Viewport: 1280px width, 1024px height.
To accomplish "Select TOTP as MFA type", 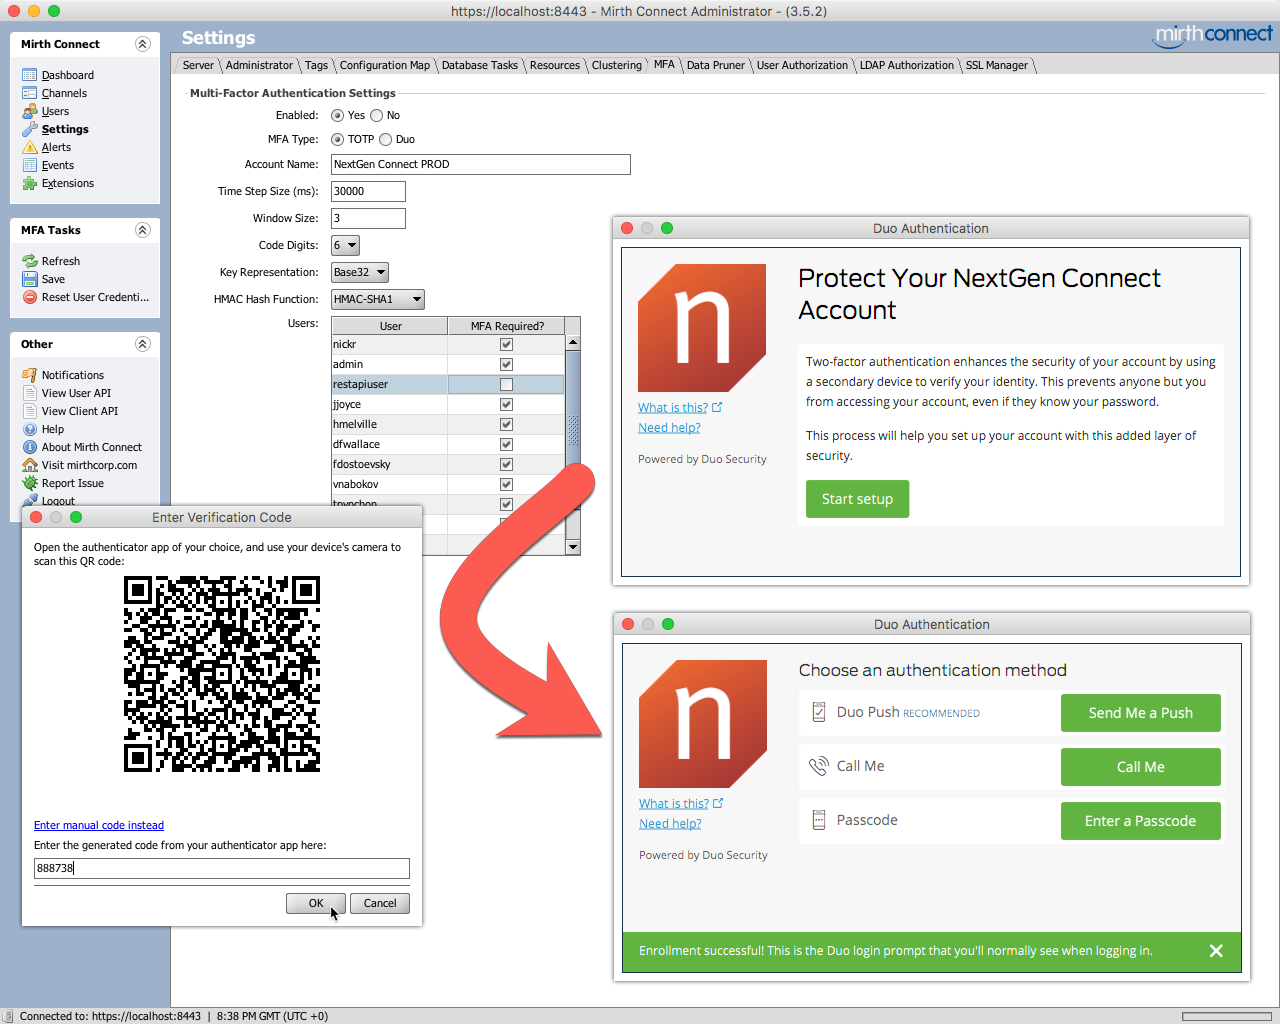I will [337, 139].
